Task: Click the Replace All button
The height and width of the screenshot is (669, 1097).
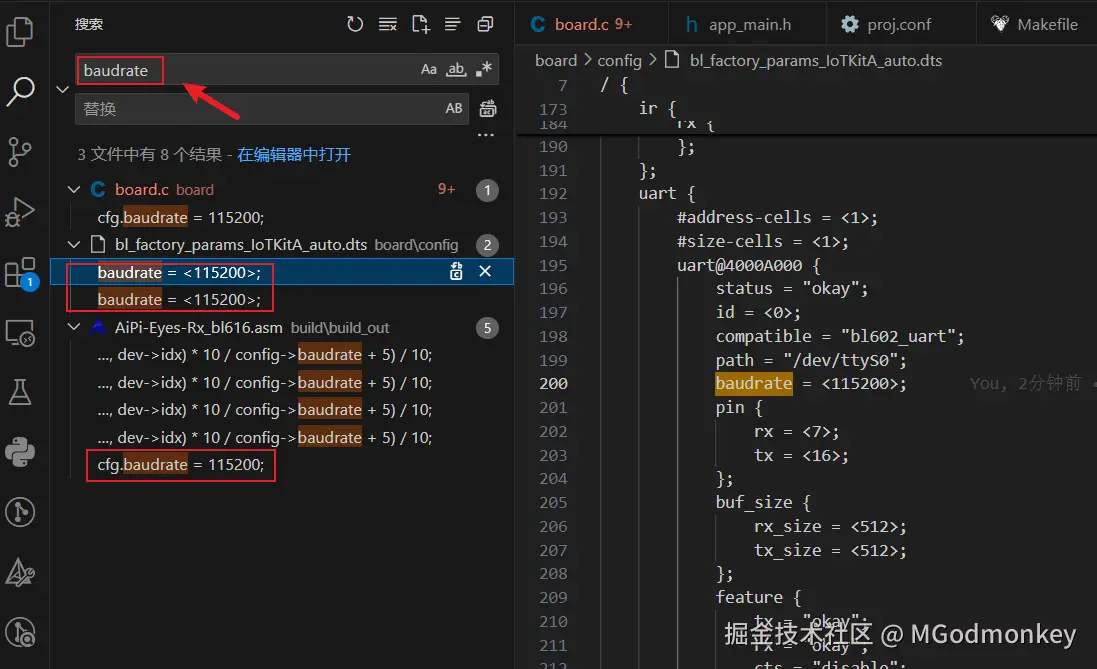Action: pos(488,108)
